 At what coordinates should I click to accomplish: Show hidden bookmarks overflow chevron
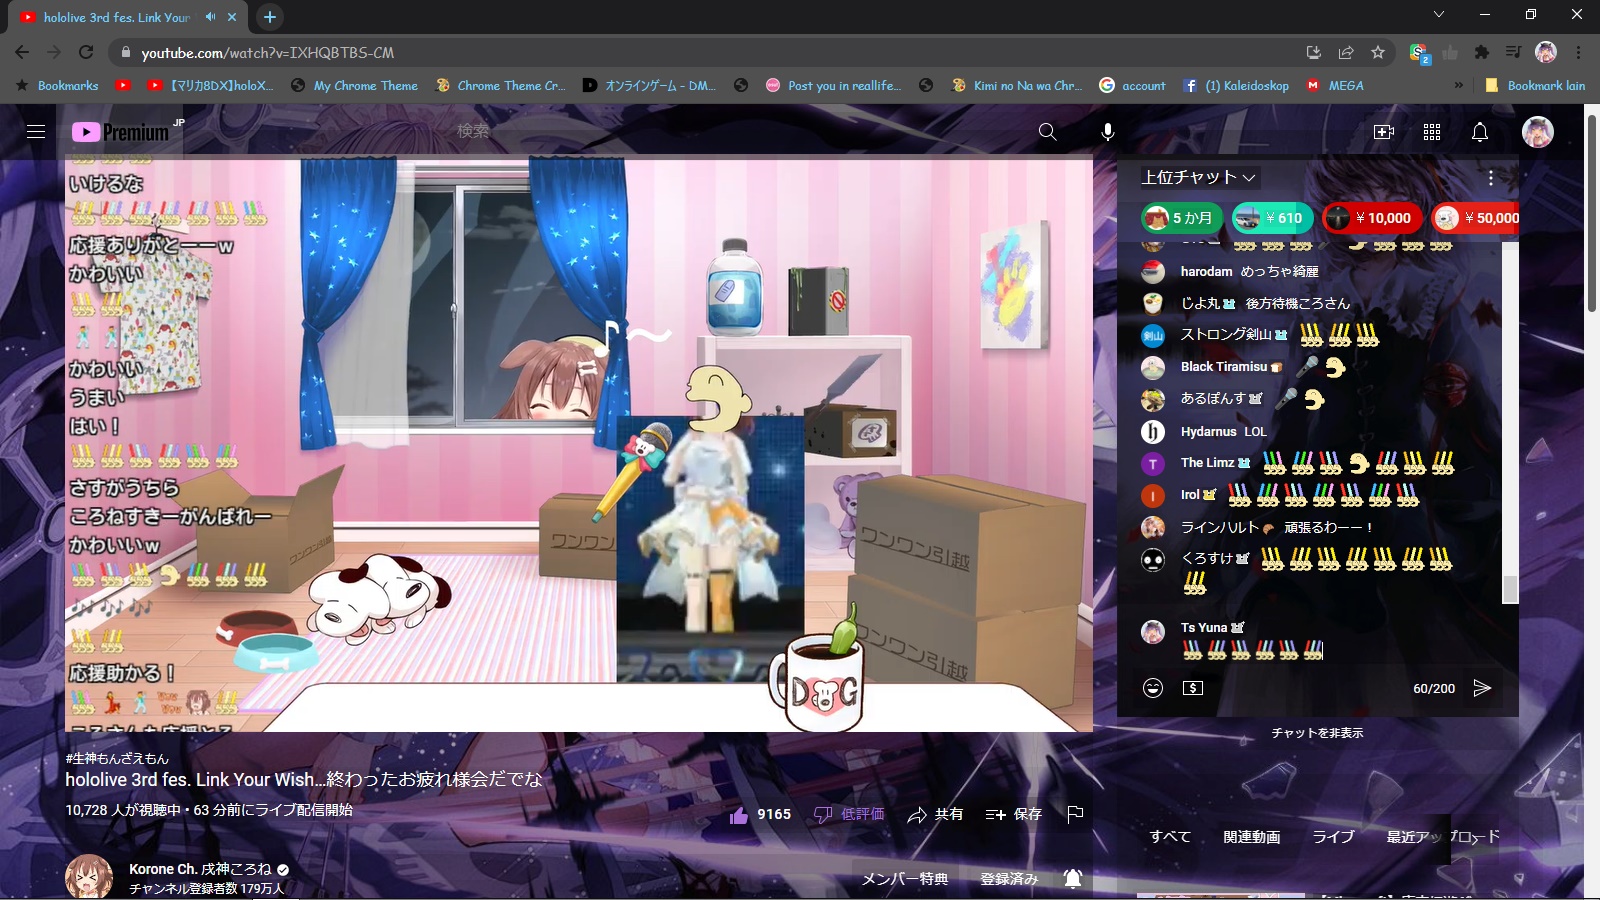1458,86
